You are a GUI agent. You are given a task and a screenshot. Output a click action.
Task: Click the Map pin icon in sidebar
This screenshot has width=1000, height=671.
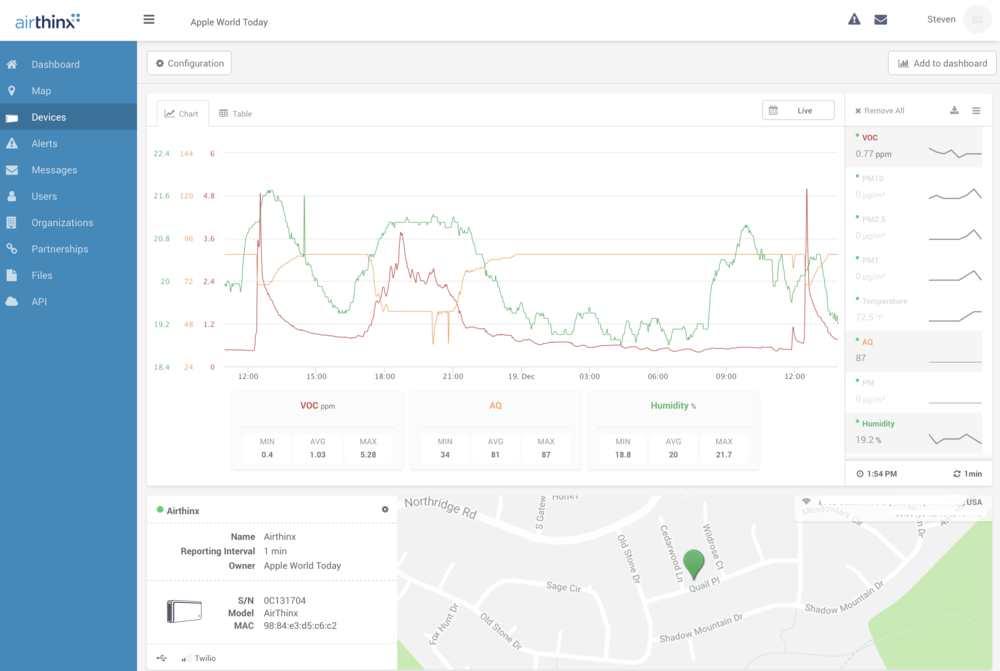(11, 91)
